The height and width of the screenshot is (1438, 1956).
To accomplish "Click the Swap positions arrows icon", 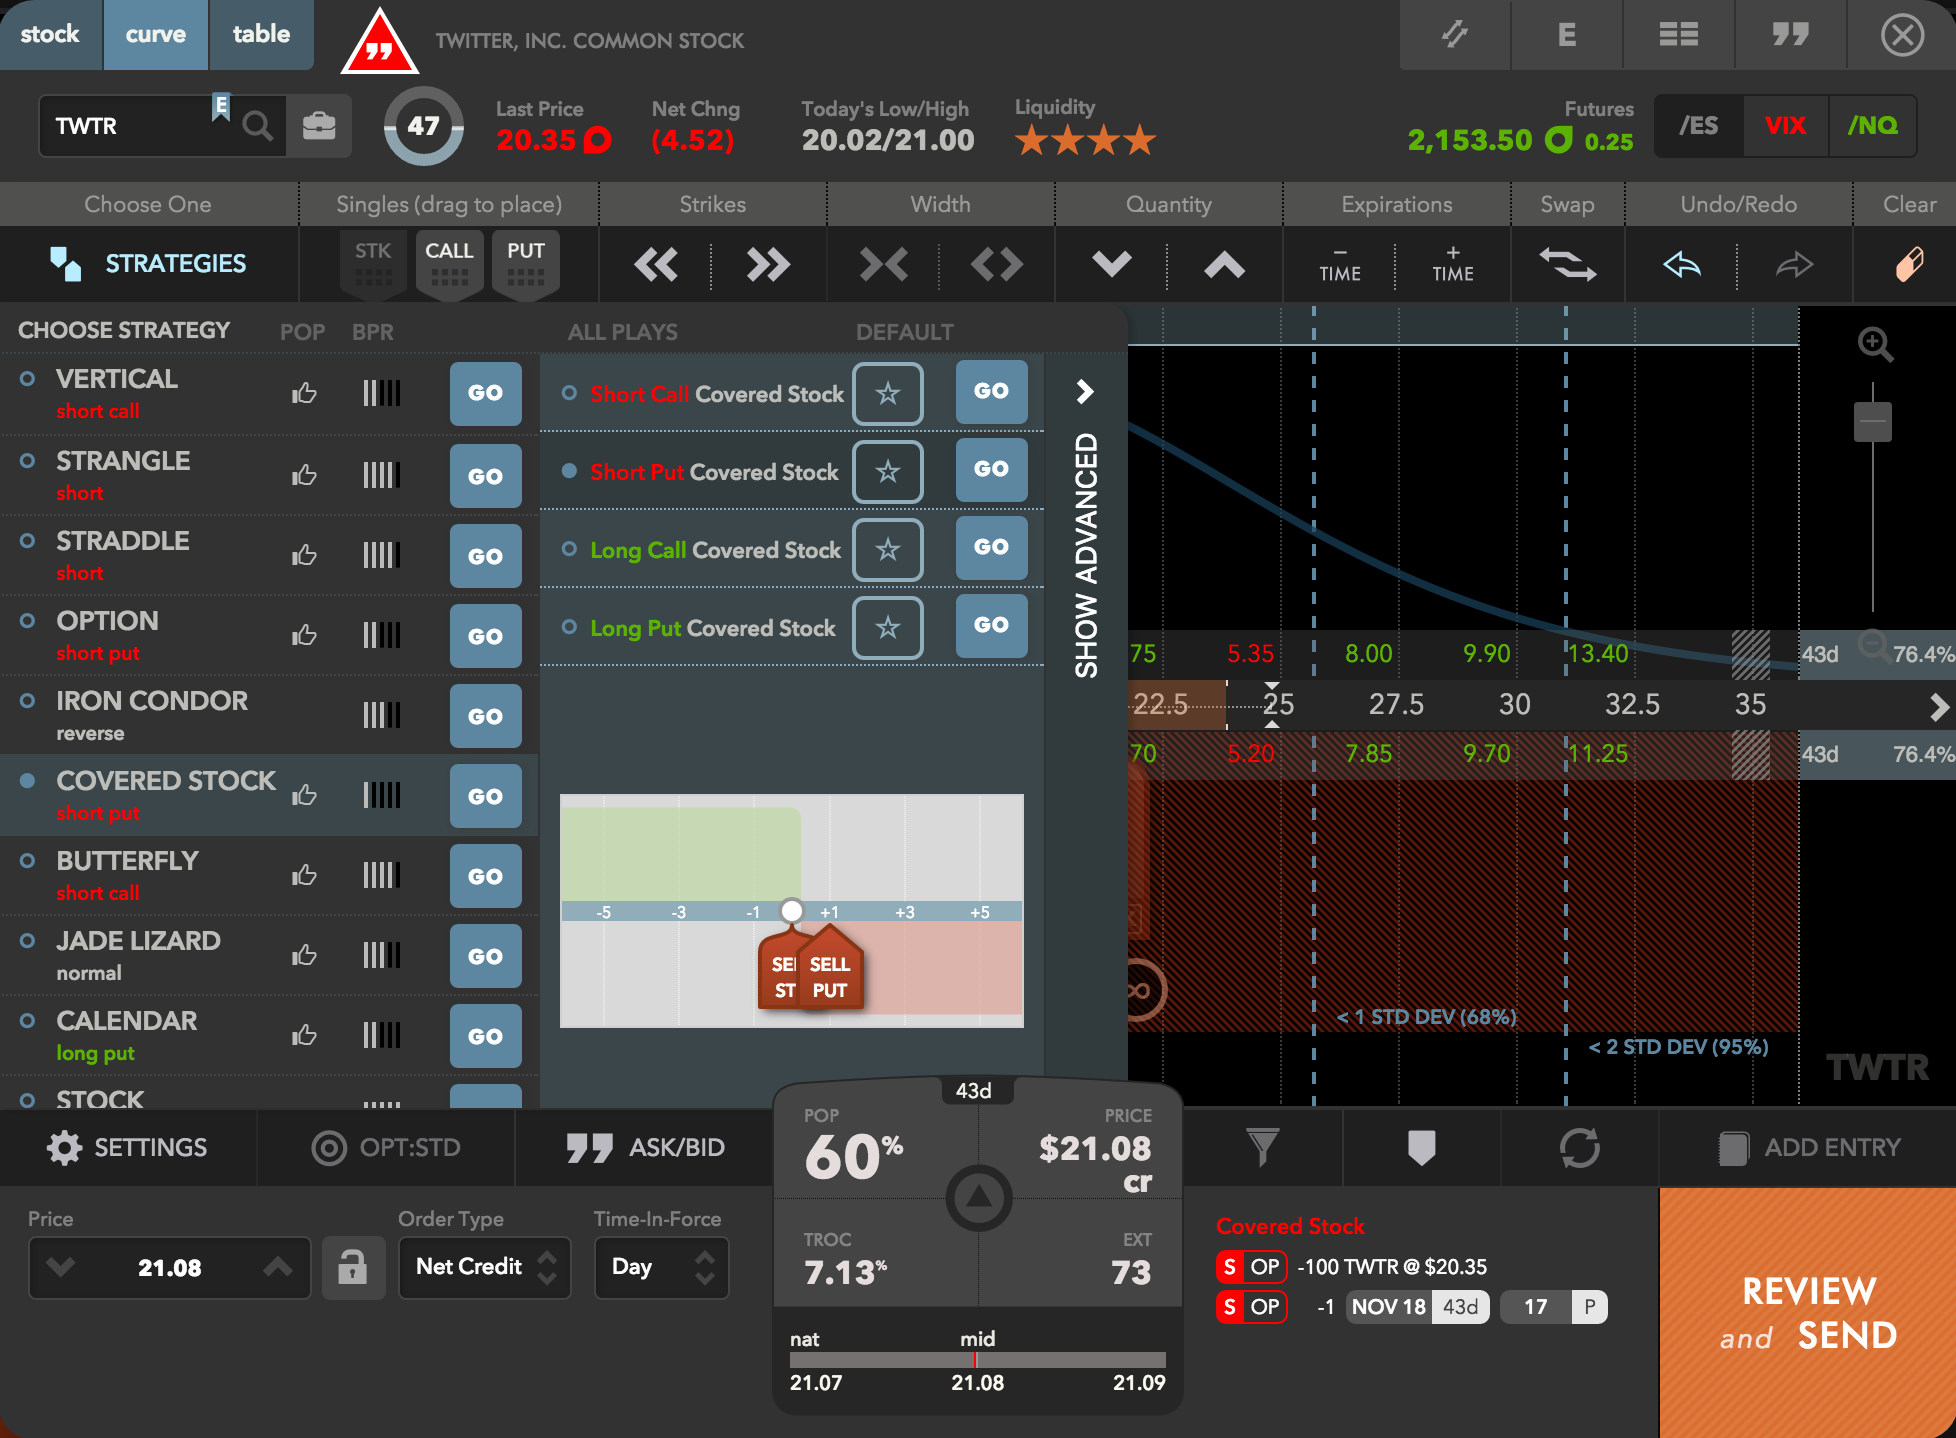I will point(1567,265).
